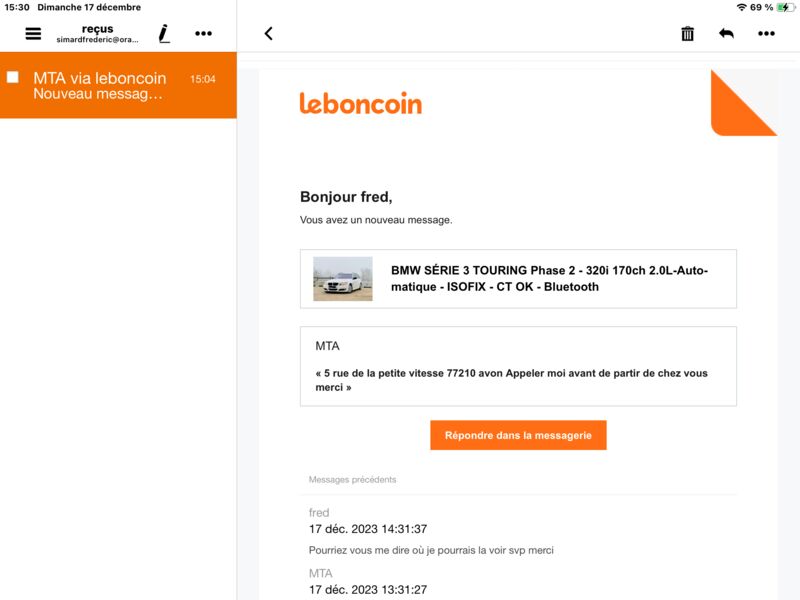Open inbox list more options dots
This screenshot has height=600, width=800.
pos(204,34)
